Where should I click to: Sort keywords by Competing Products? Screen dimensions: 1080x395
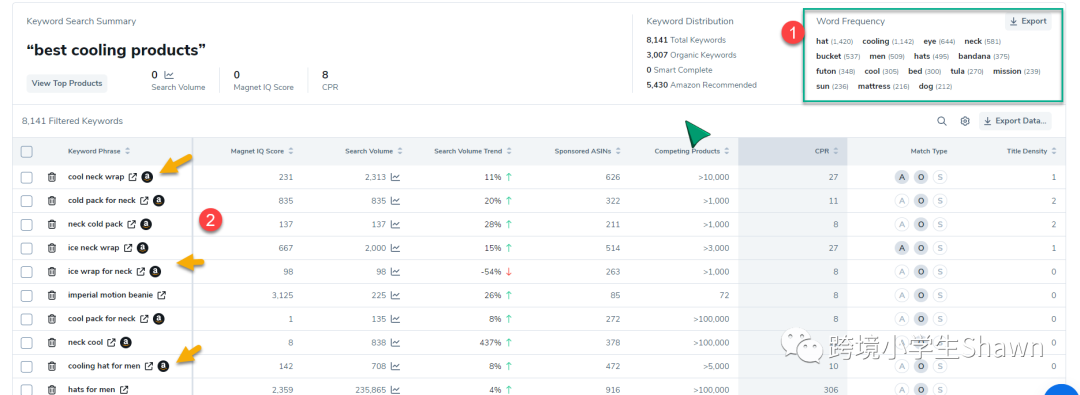coord(692,151)
